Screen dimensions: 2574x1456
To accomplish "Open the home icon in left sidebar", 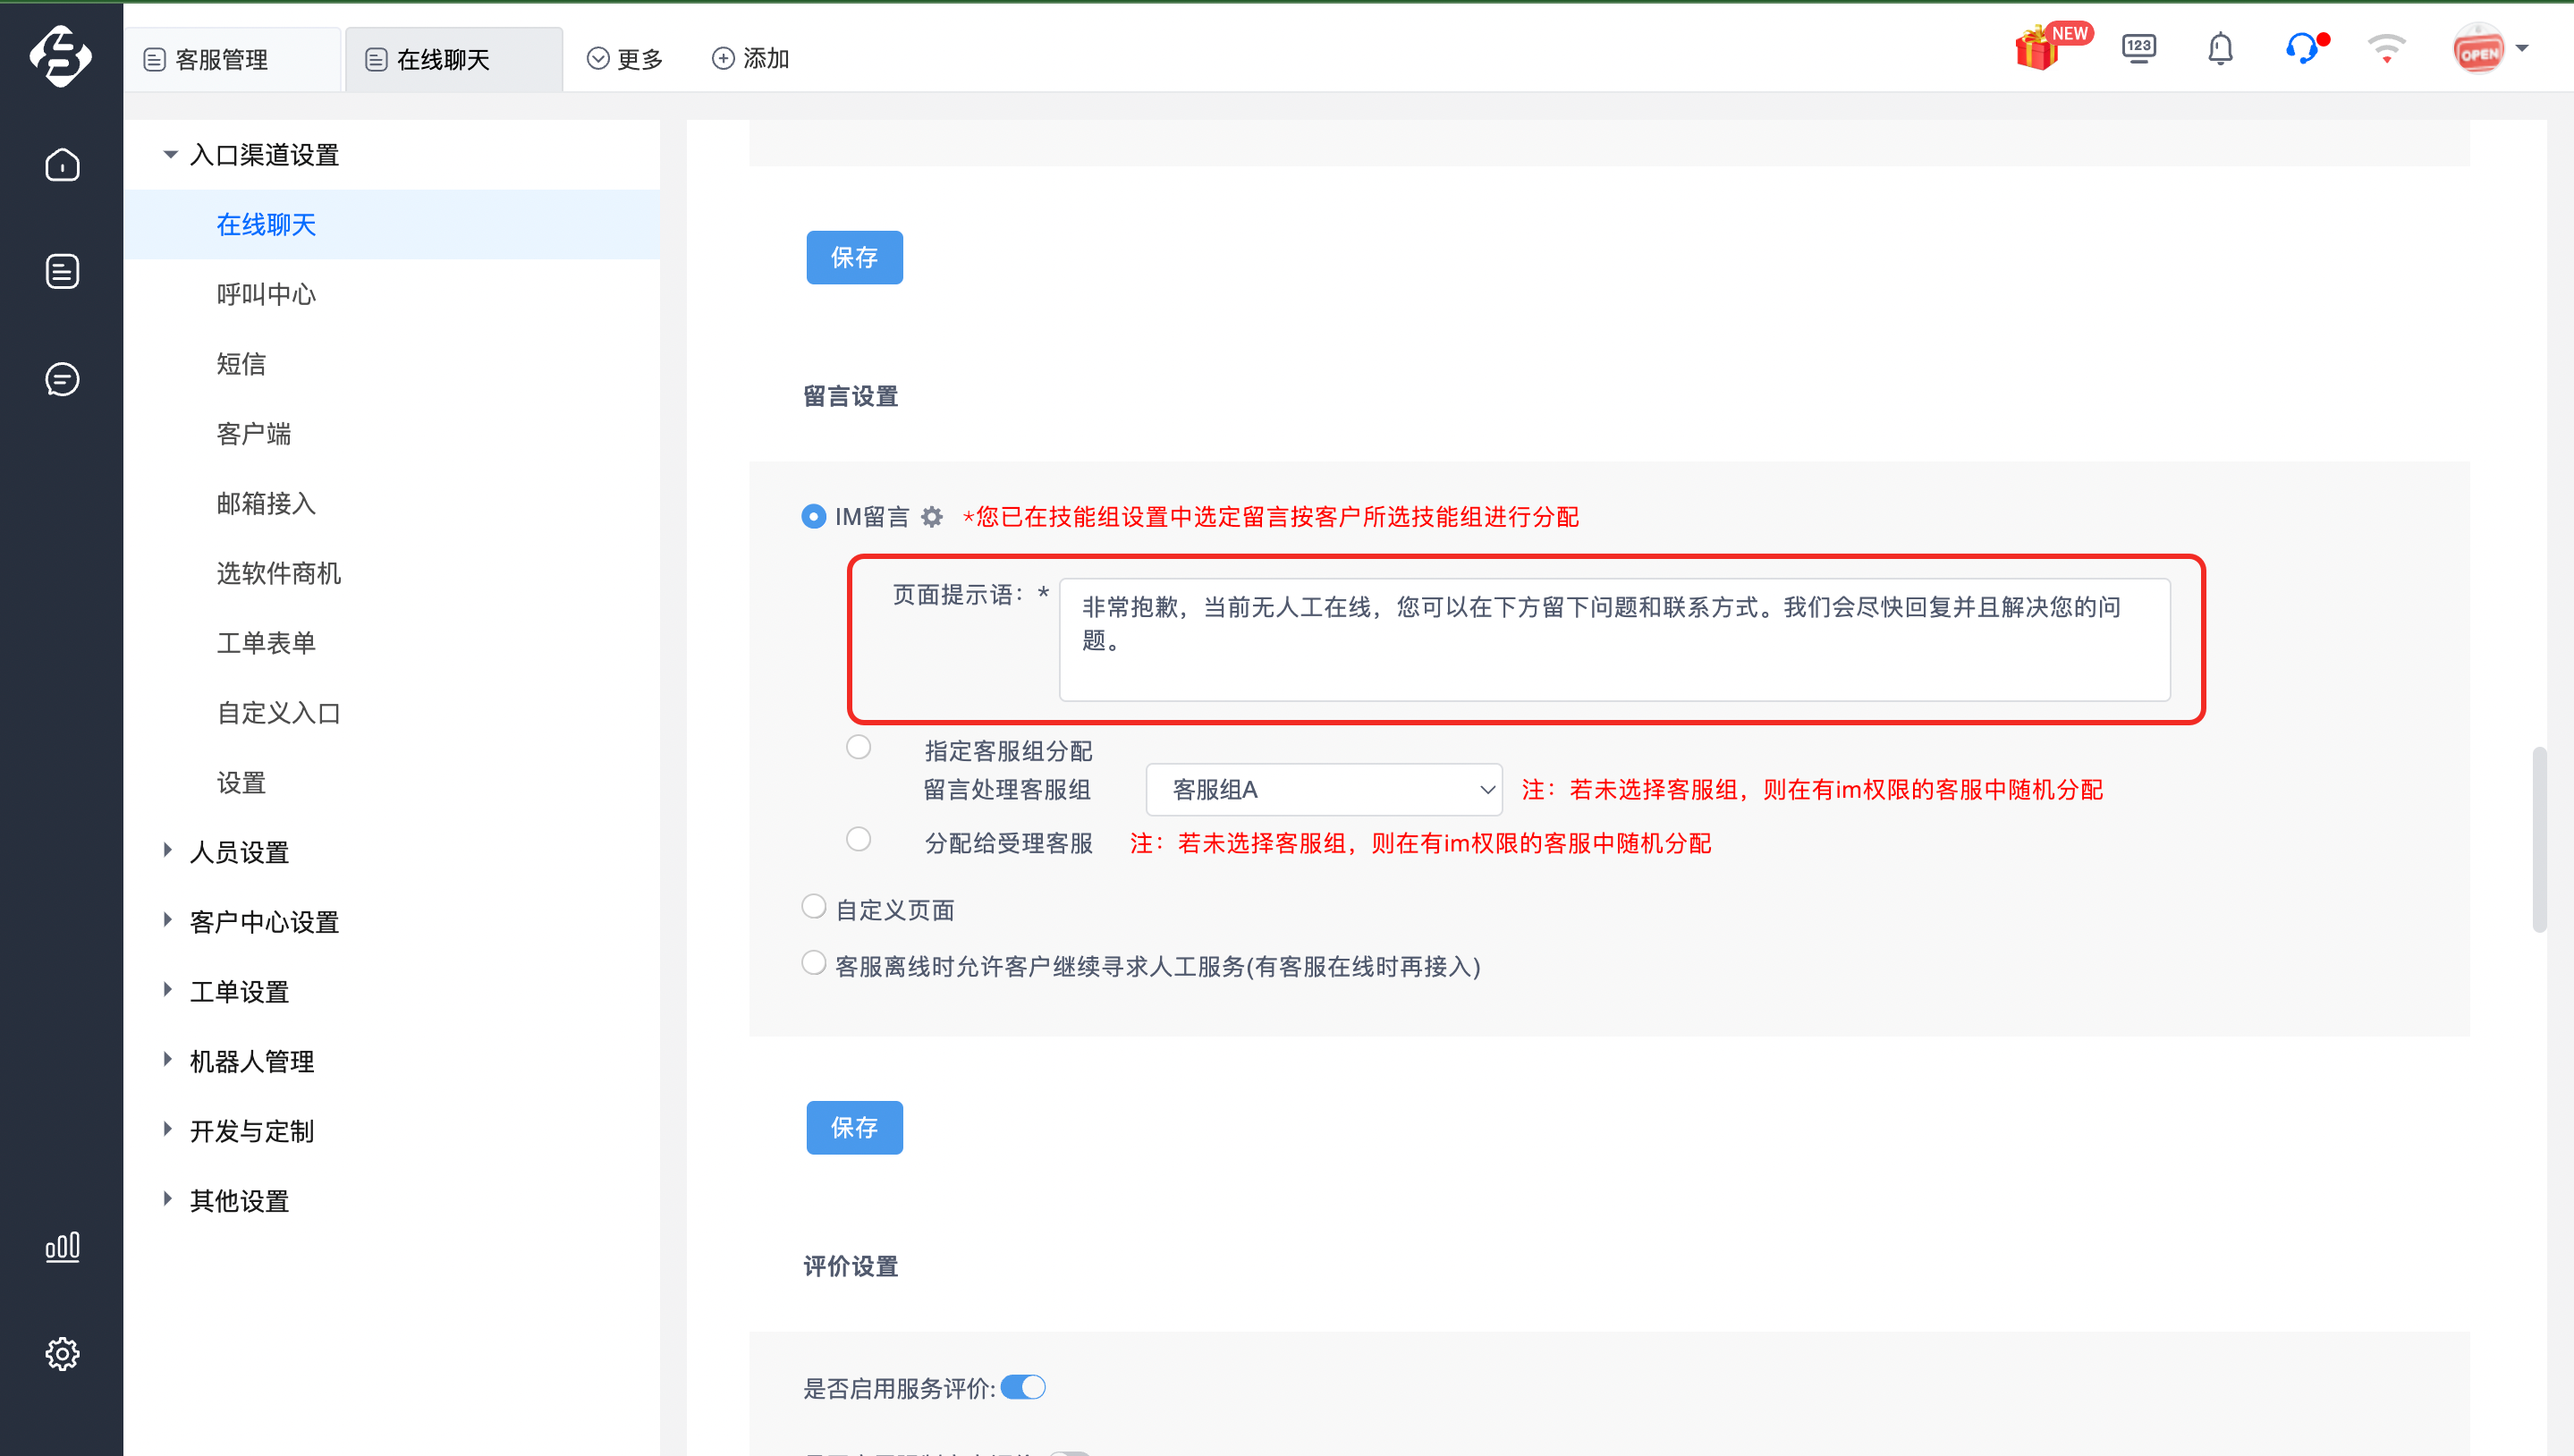I will pyautogui.click(x=62, y=165).
